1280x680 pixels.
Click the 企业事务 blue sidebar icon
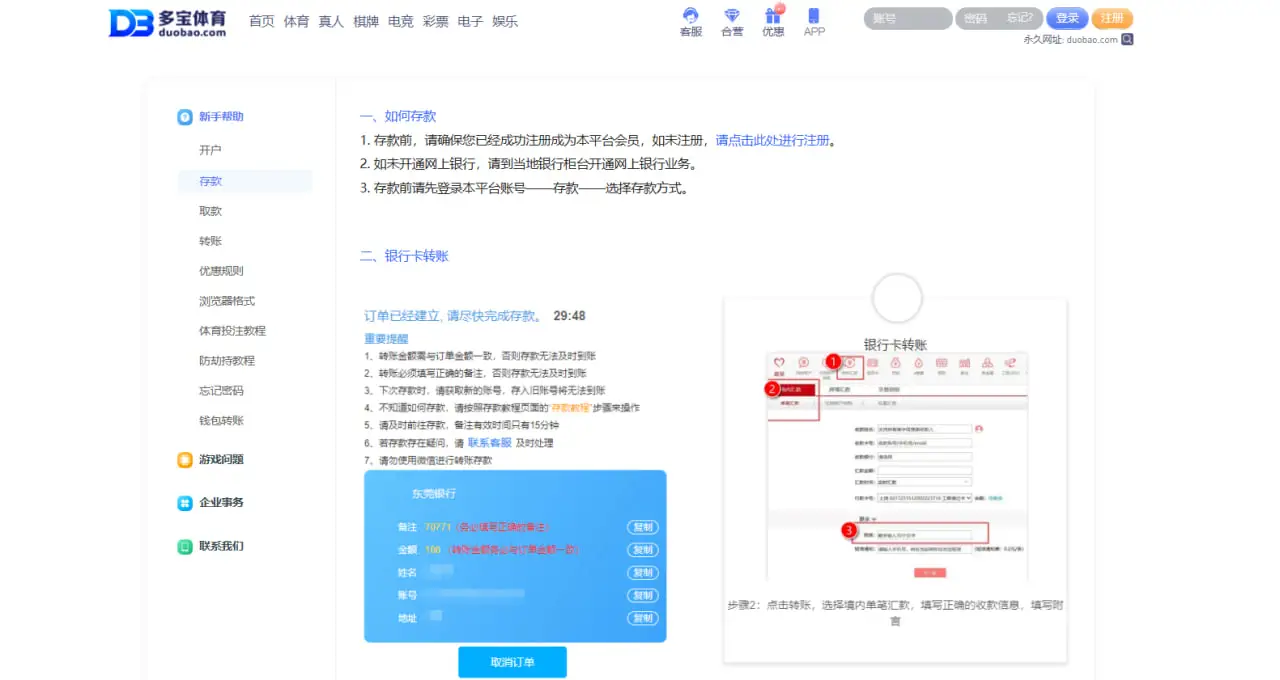tap(185, 503)
